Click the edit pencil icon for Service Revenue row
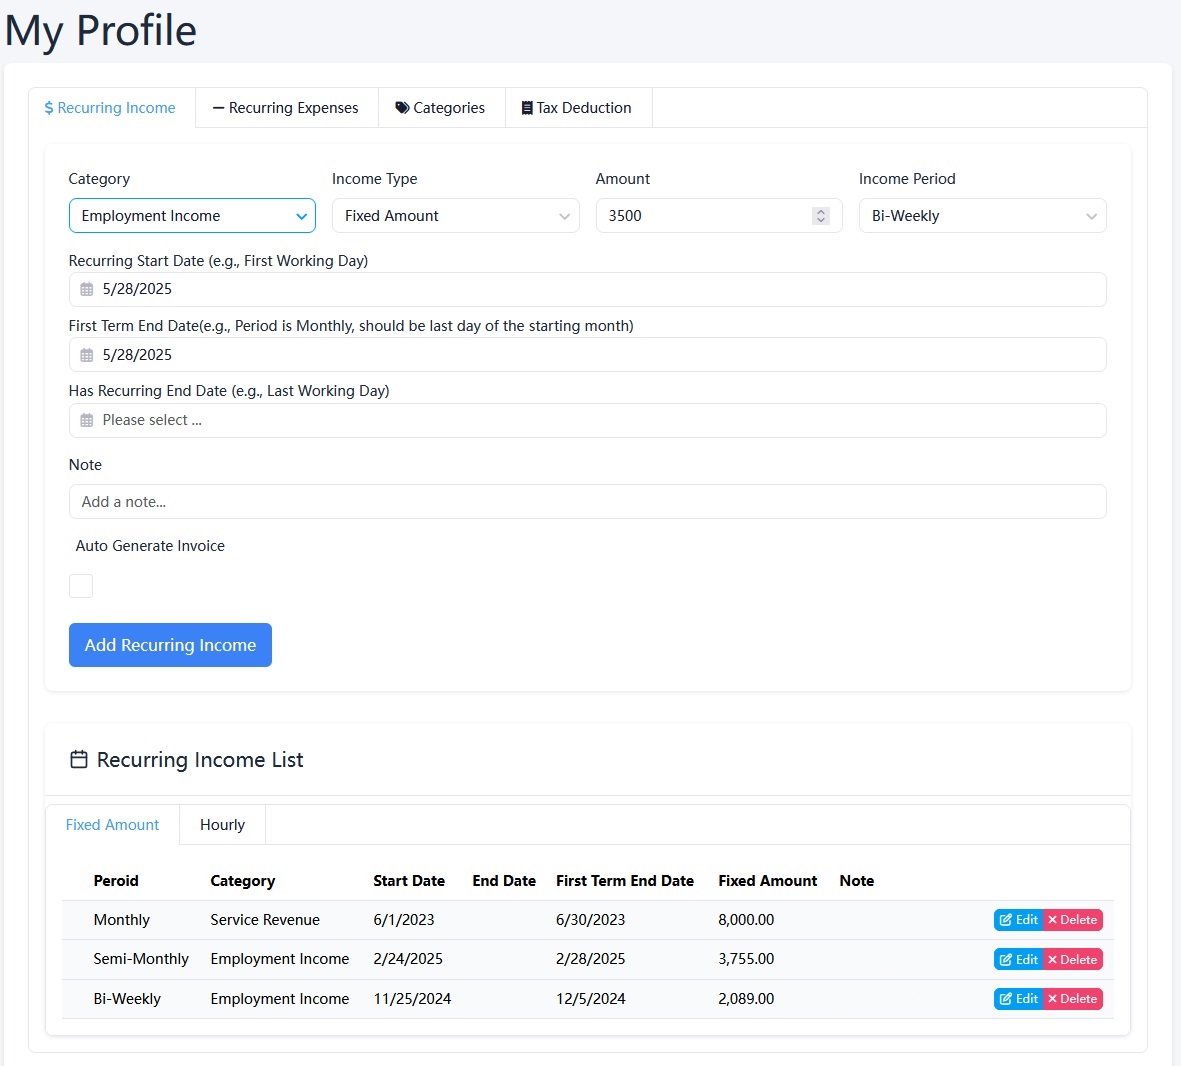 pyautogui.click(x=1005, y=919)
